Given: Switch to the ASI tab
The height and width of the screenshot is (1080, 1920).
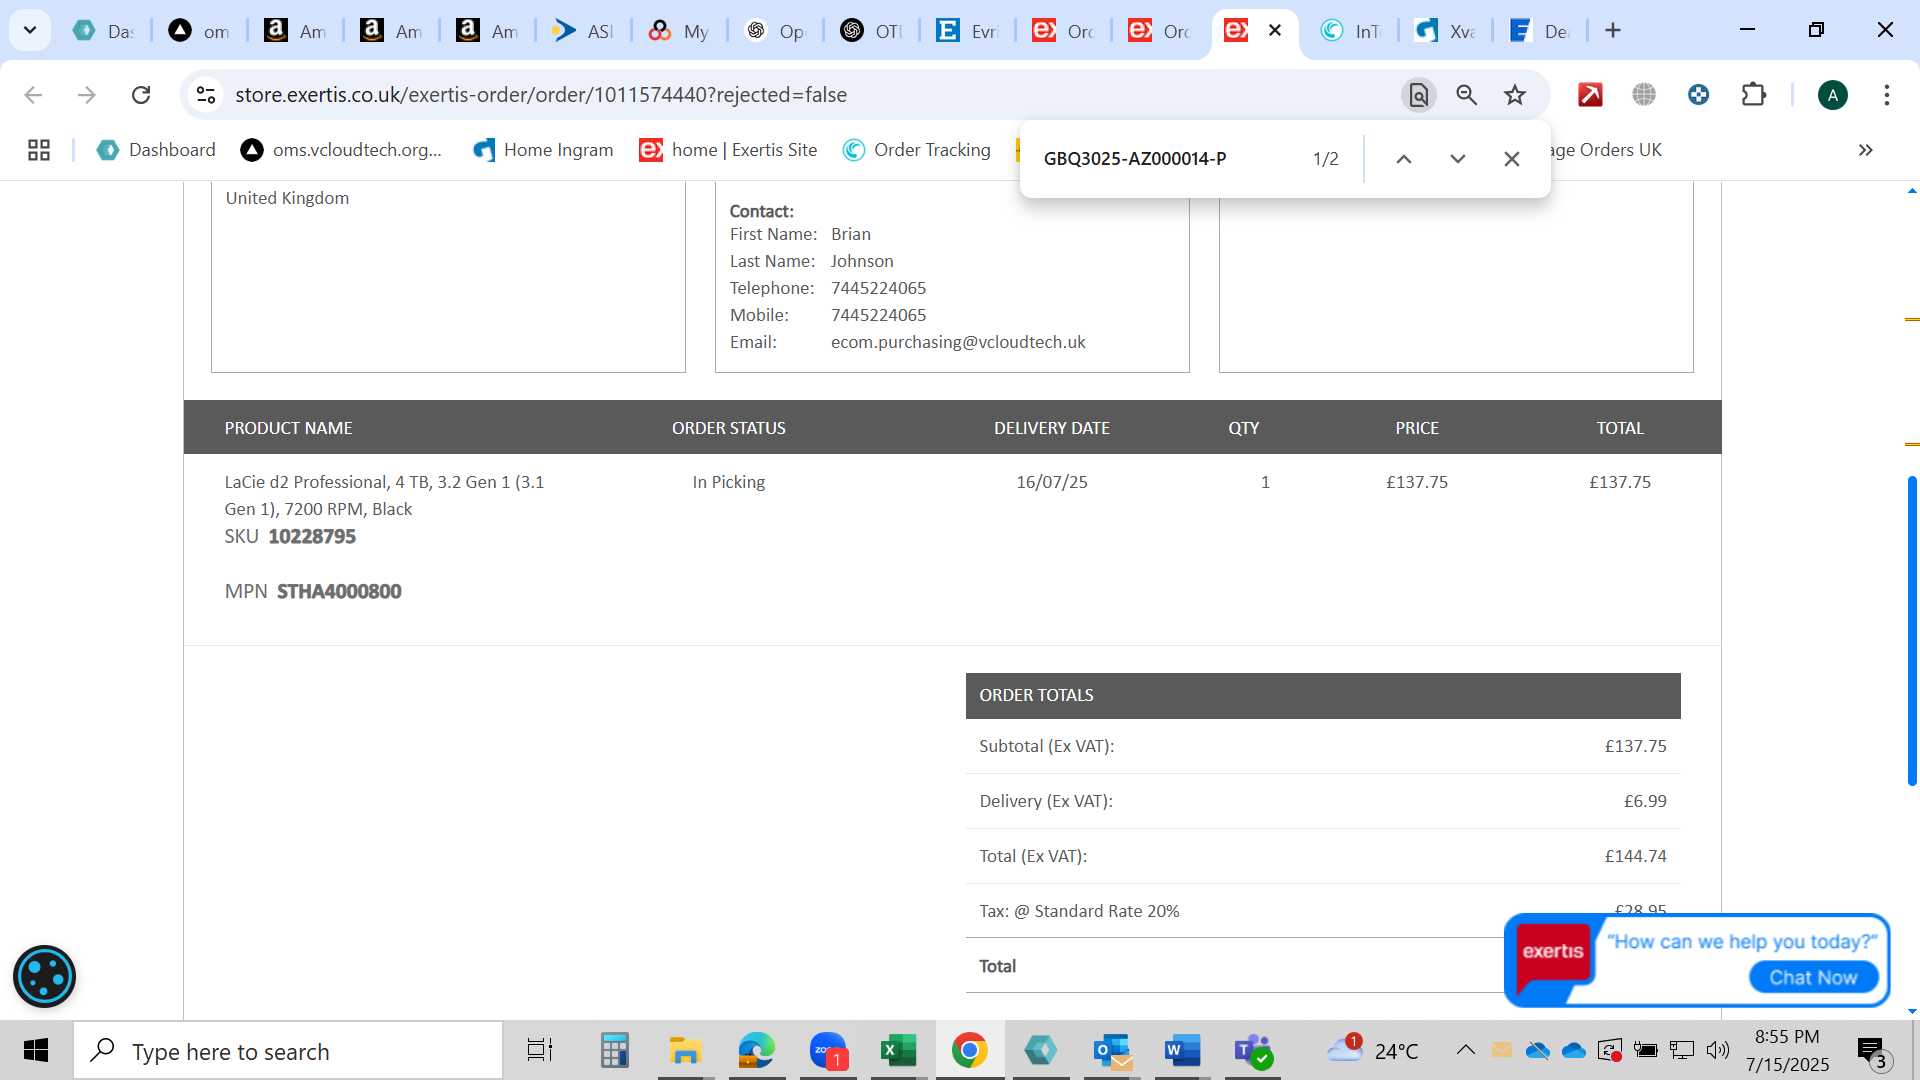Looking at the screenshot, I should click(583, 31).
